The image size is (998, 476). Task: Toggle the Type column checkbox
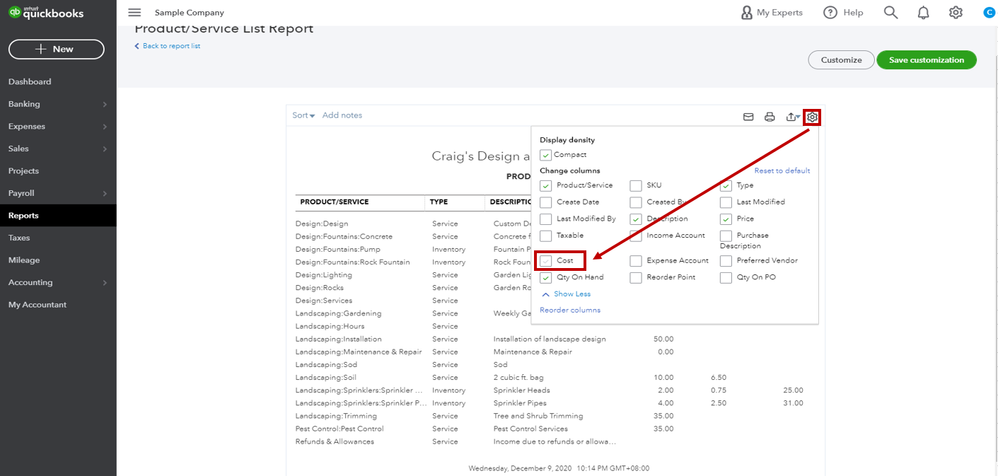click(x=726, y=186)
